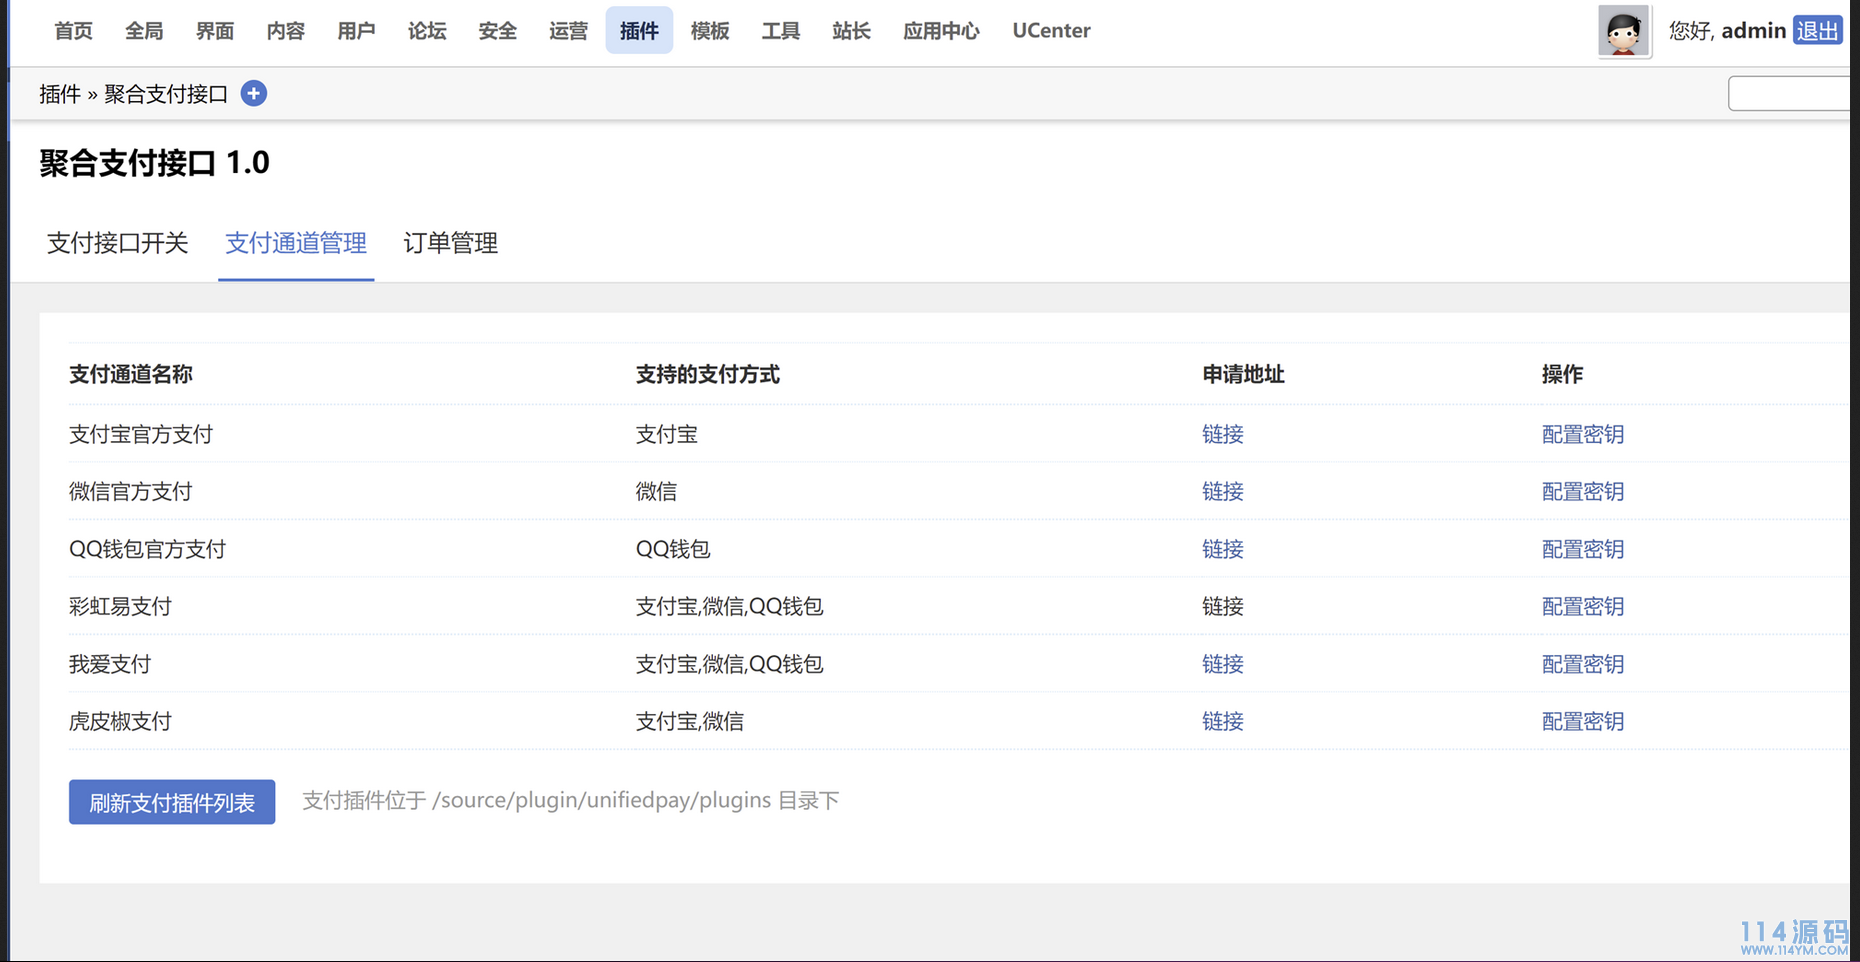Click 插件 in the breadcrumb
This screenshot has width=1860, height=962.
tap(60, 94)
